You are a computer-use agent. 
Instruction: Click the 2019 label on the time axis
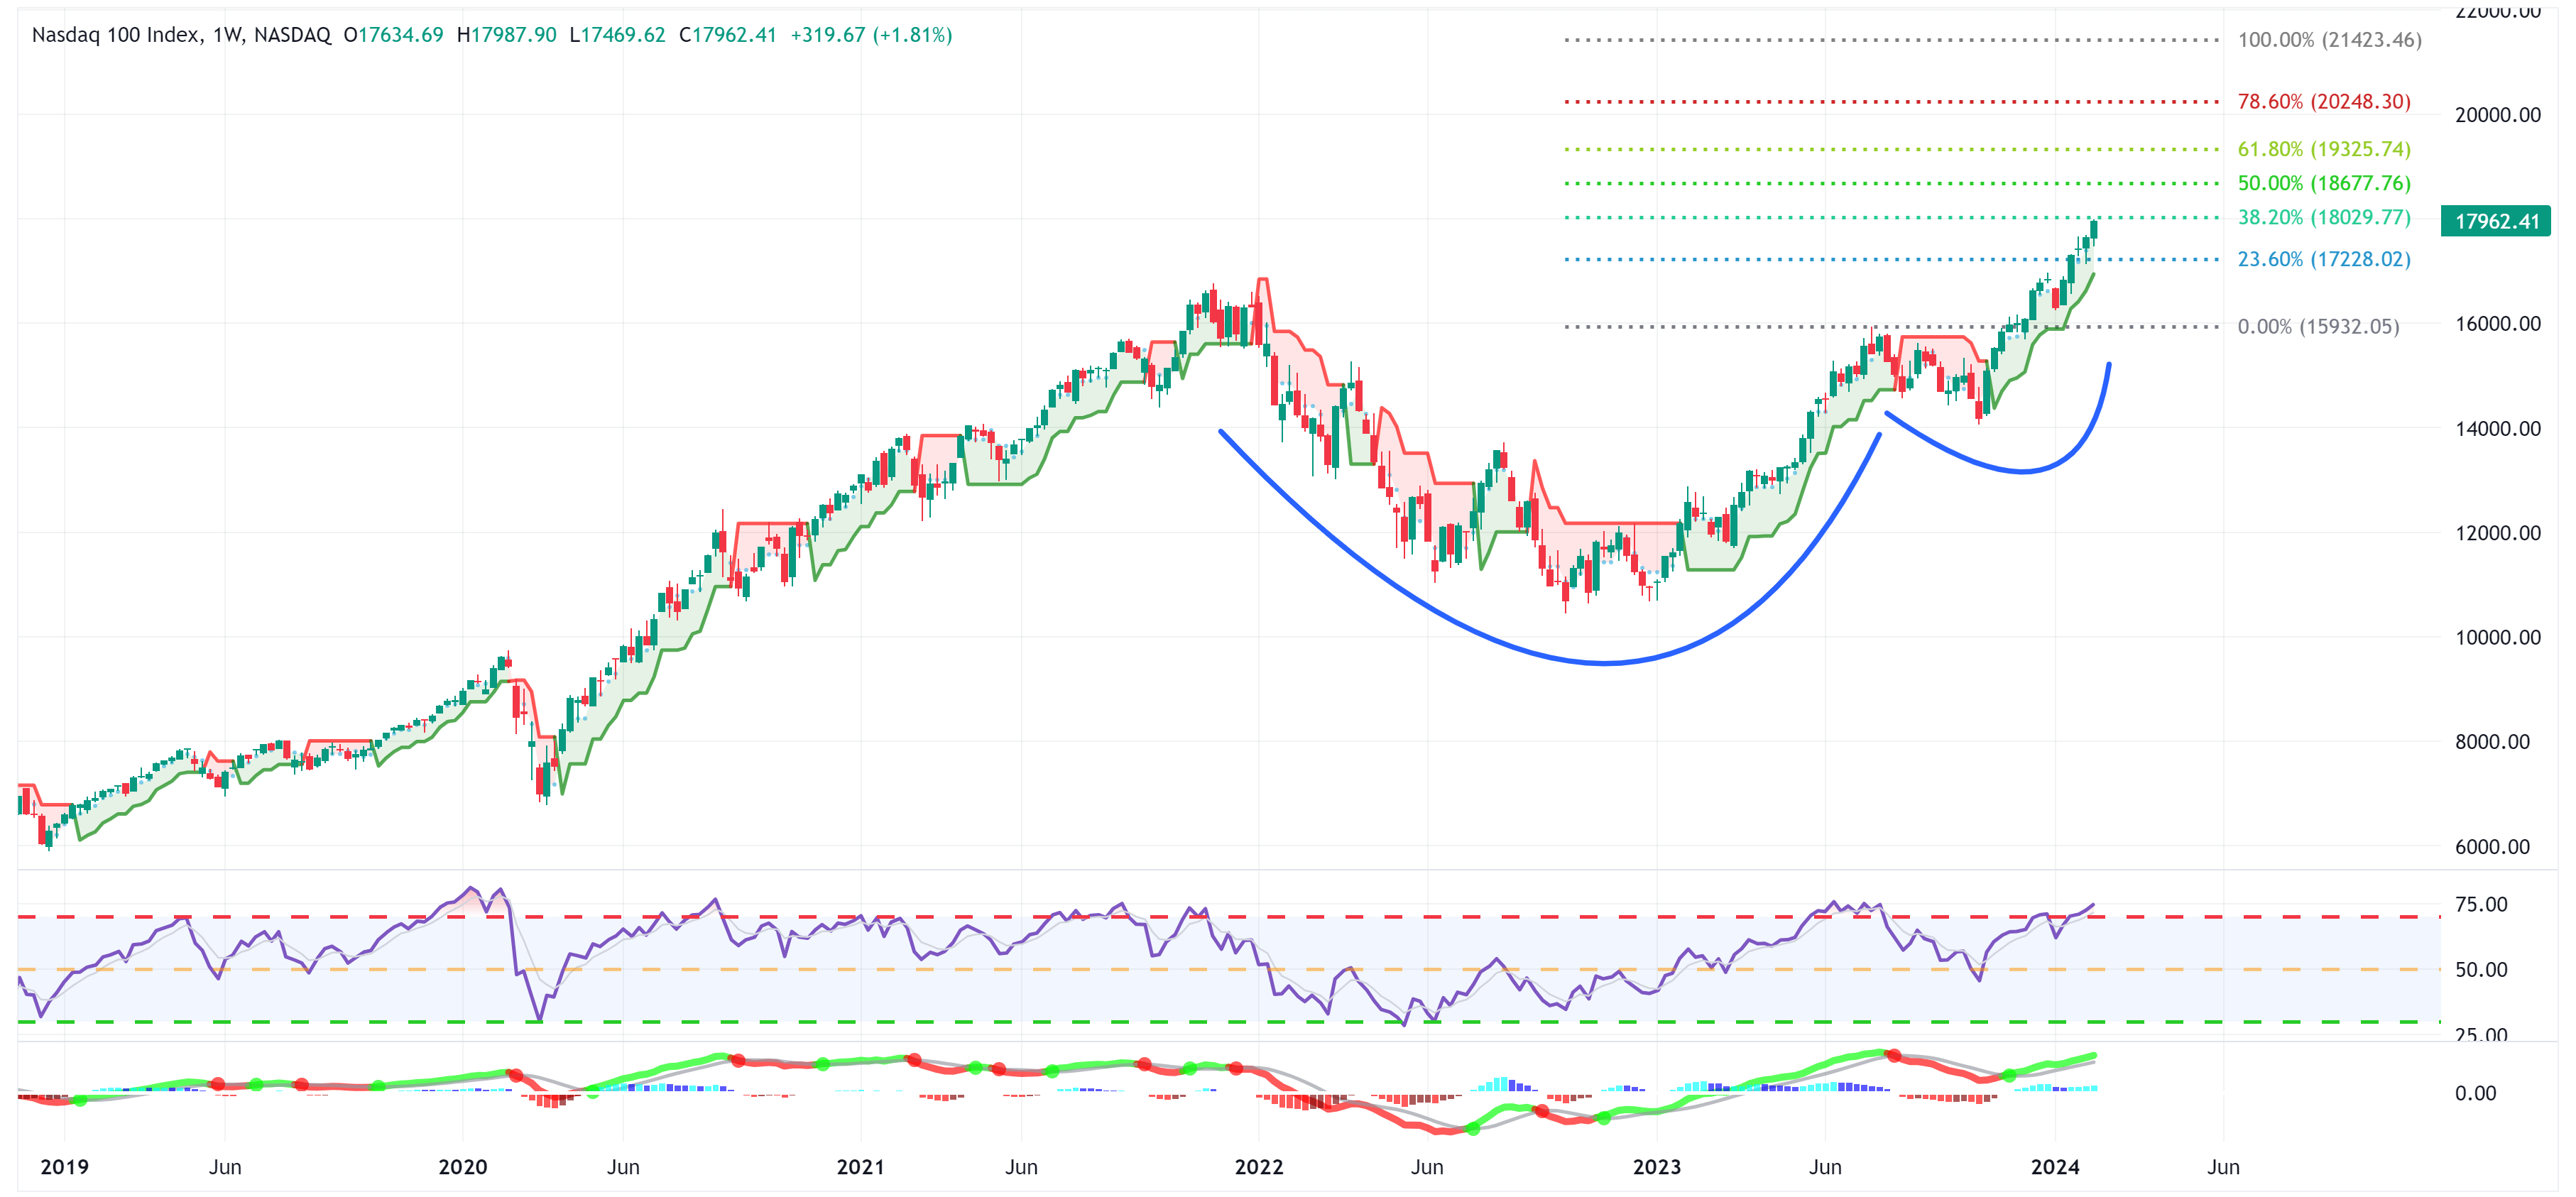point(64,1167)
